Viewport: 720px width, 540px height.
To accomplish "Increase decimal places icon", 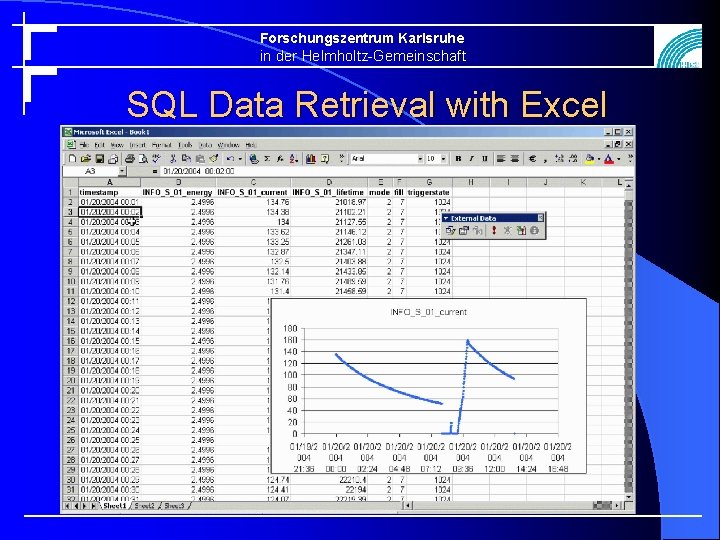I will [559, 159].
